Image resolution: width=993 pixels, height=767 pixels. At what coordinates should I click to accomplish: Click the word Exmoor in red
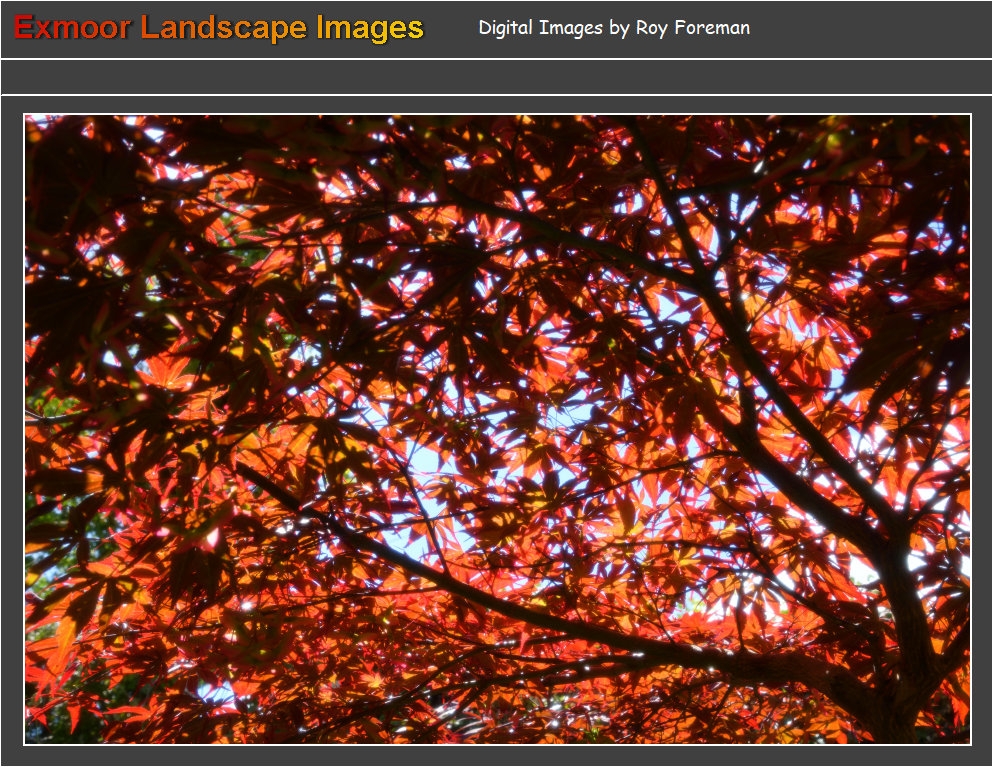(x=72, y=28)
